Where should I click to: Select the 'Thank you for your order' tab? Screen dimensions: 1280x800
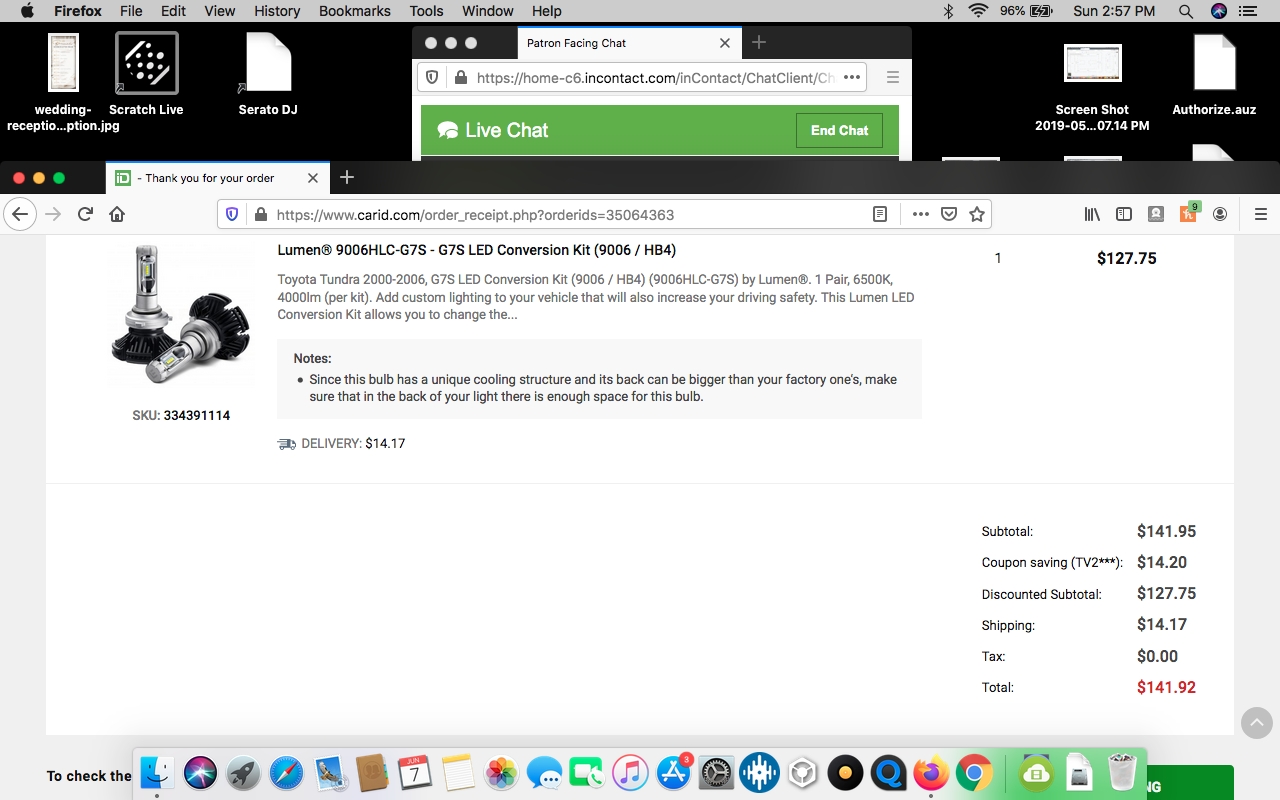(x=218, y=178)
